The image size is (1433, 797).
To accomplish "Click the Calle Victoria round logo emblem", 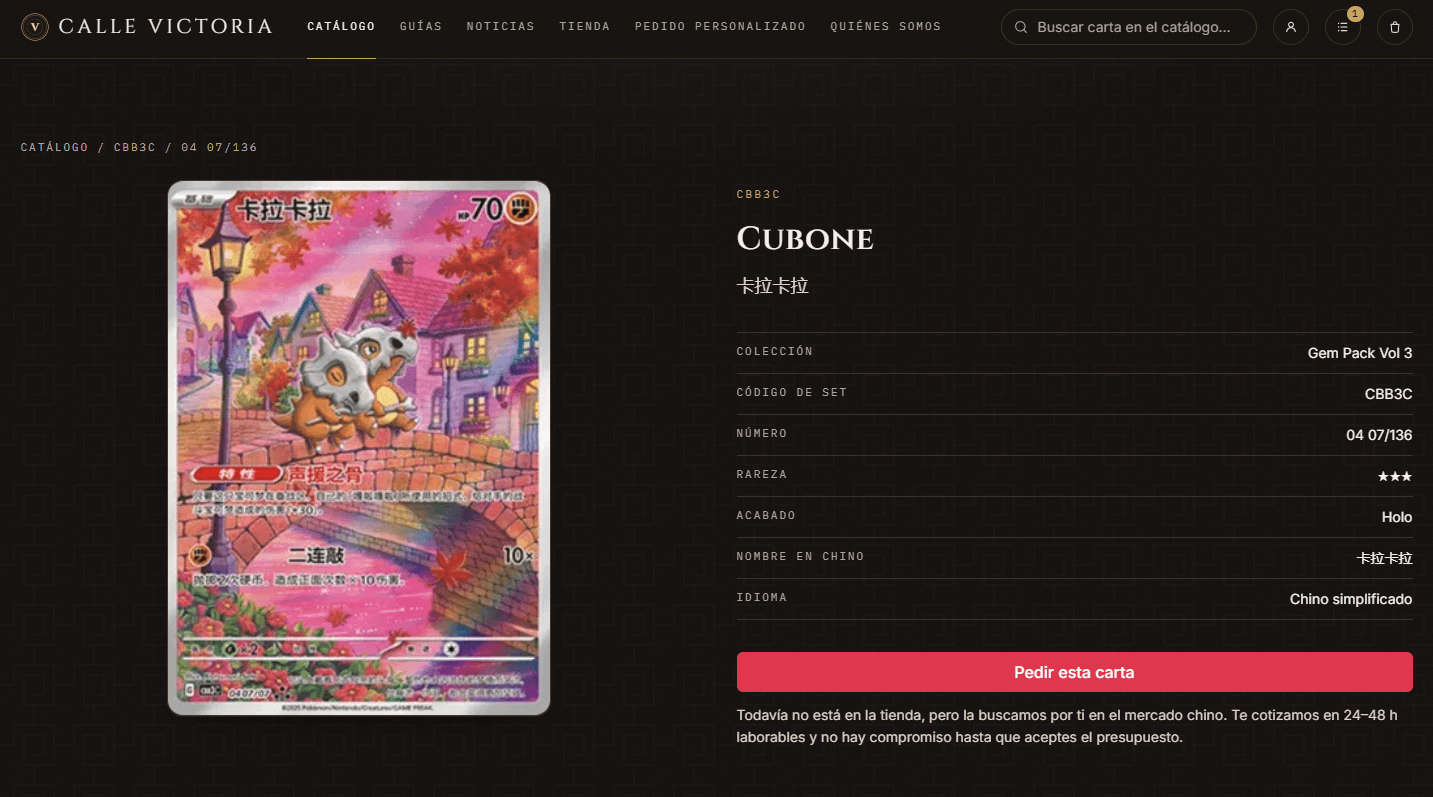I will (35, 27).
